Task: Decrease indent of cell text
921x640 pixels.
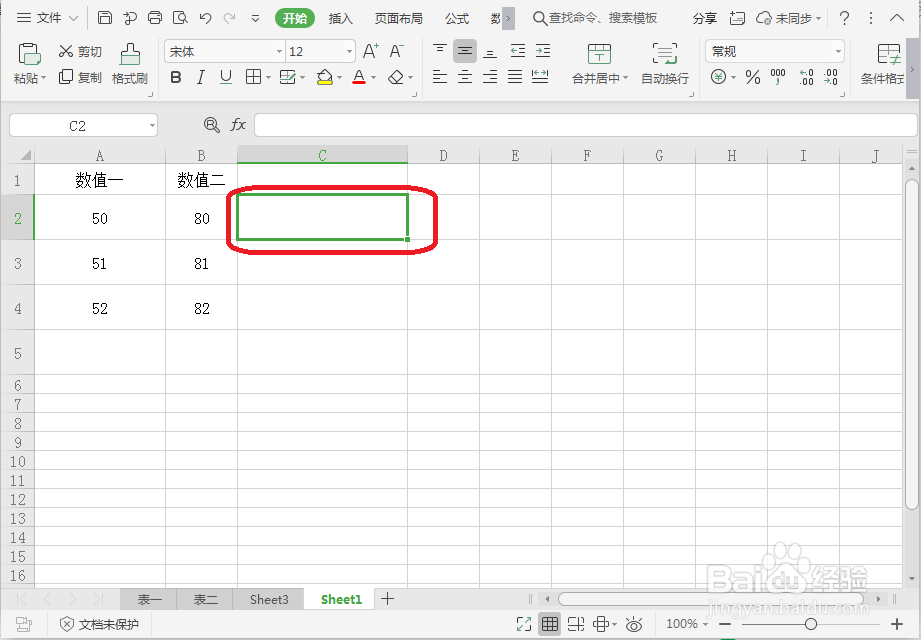Action: 517,51
